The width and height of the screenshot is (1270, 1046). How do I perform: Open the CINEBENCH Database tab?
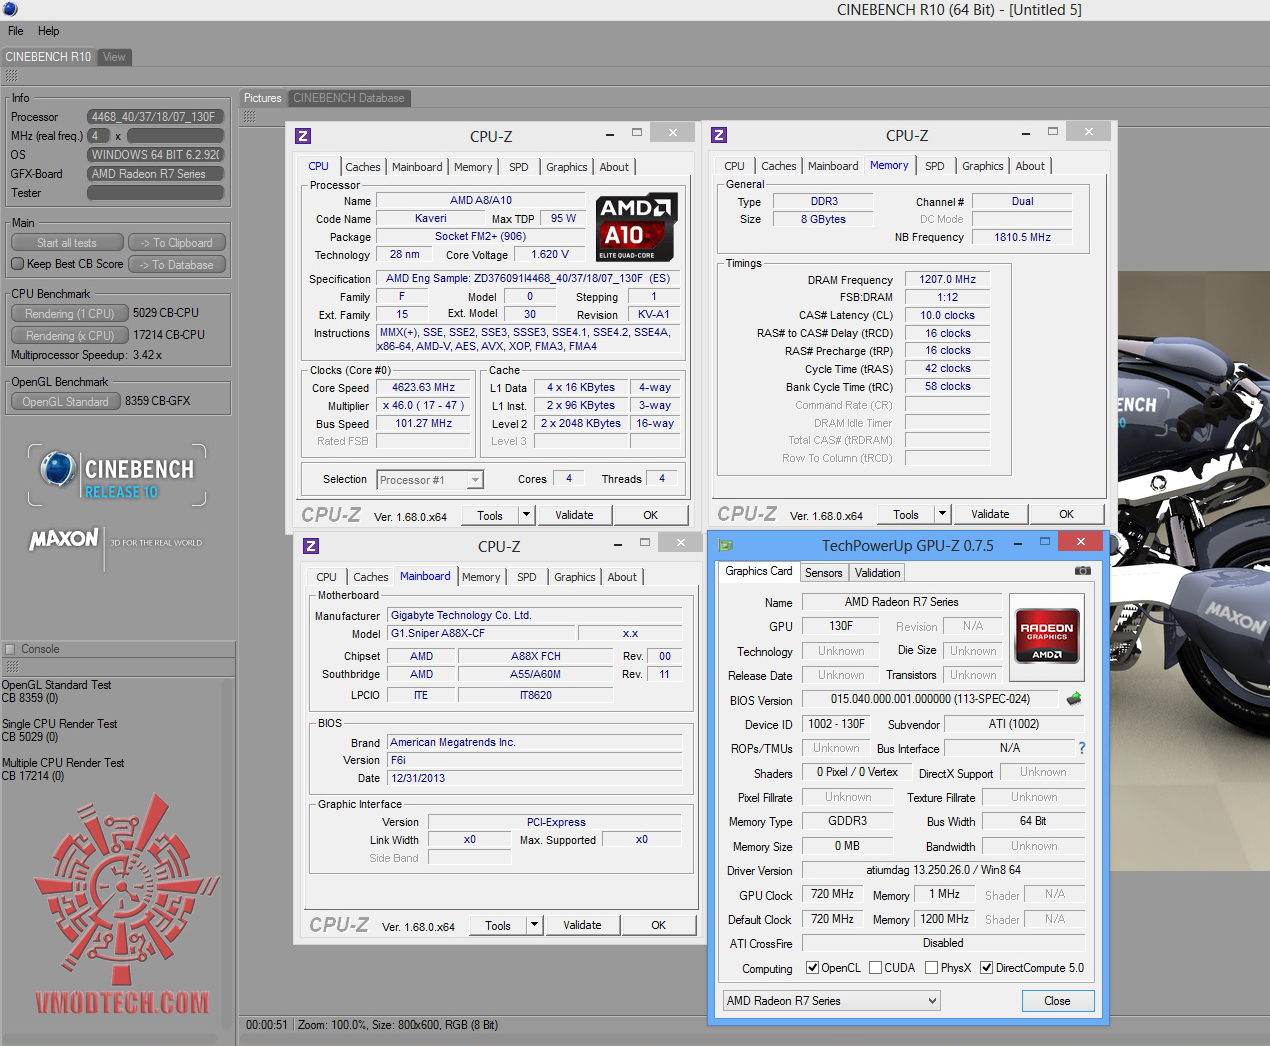point(348,98)
